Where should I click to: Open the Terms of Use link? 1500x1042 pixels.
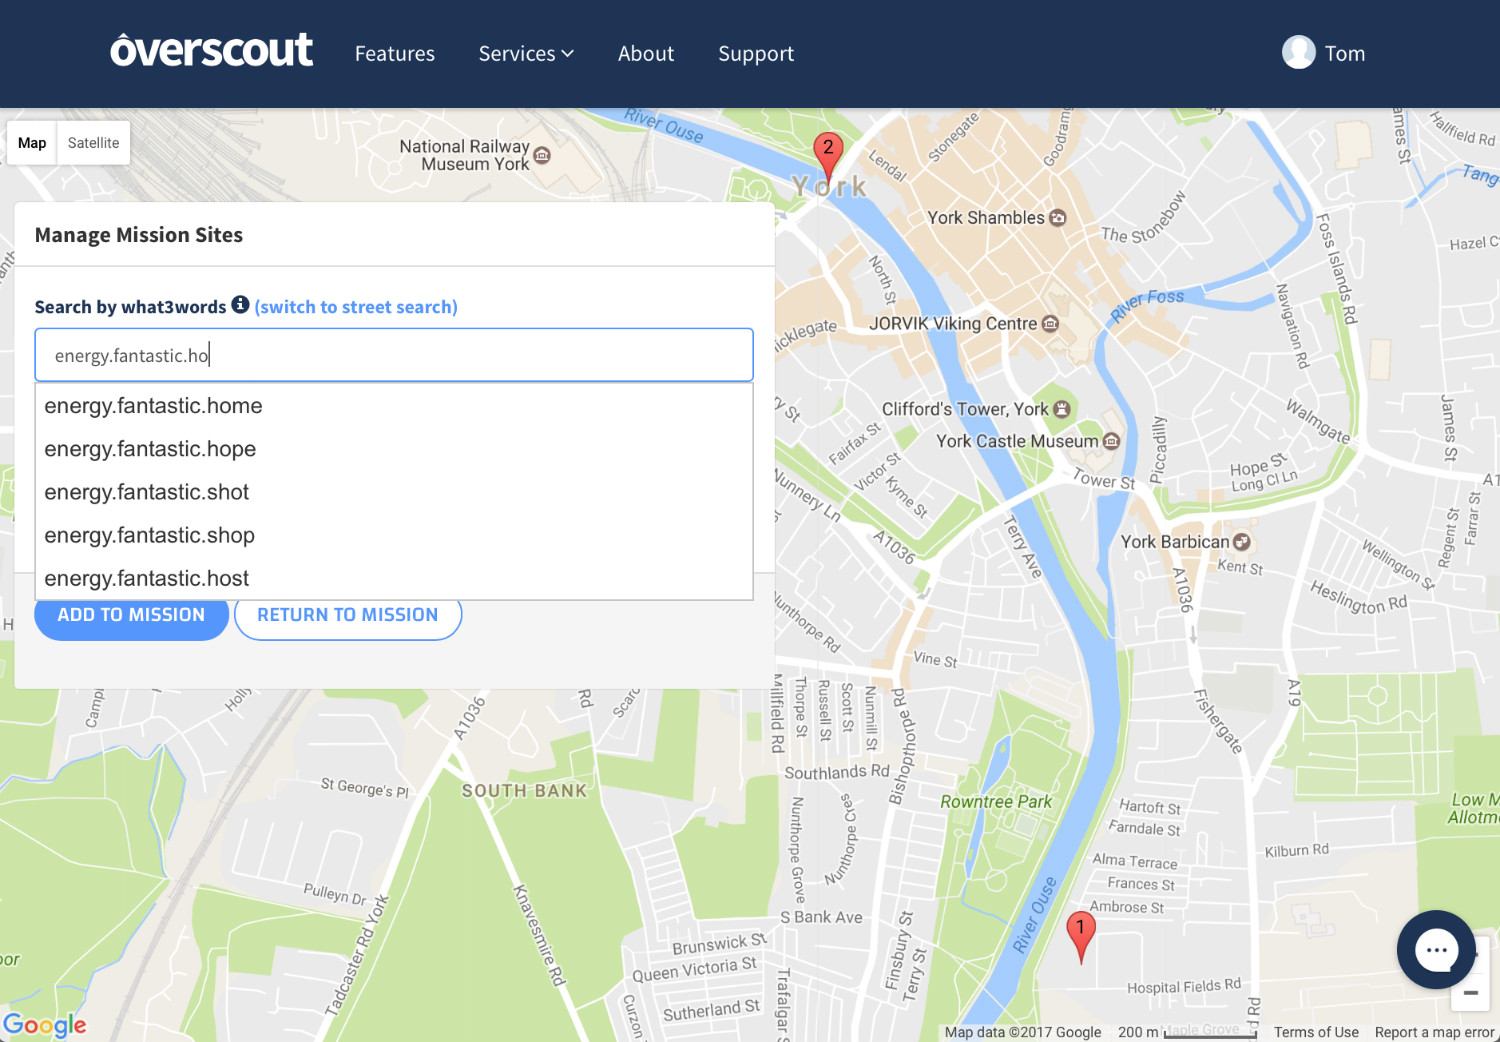click(x=1316, y=1032)
